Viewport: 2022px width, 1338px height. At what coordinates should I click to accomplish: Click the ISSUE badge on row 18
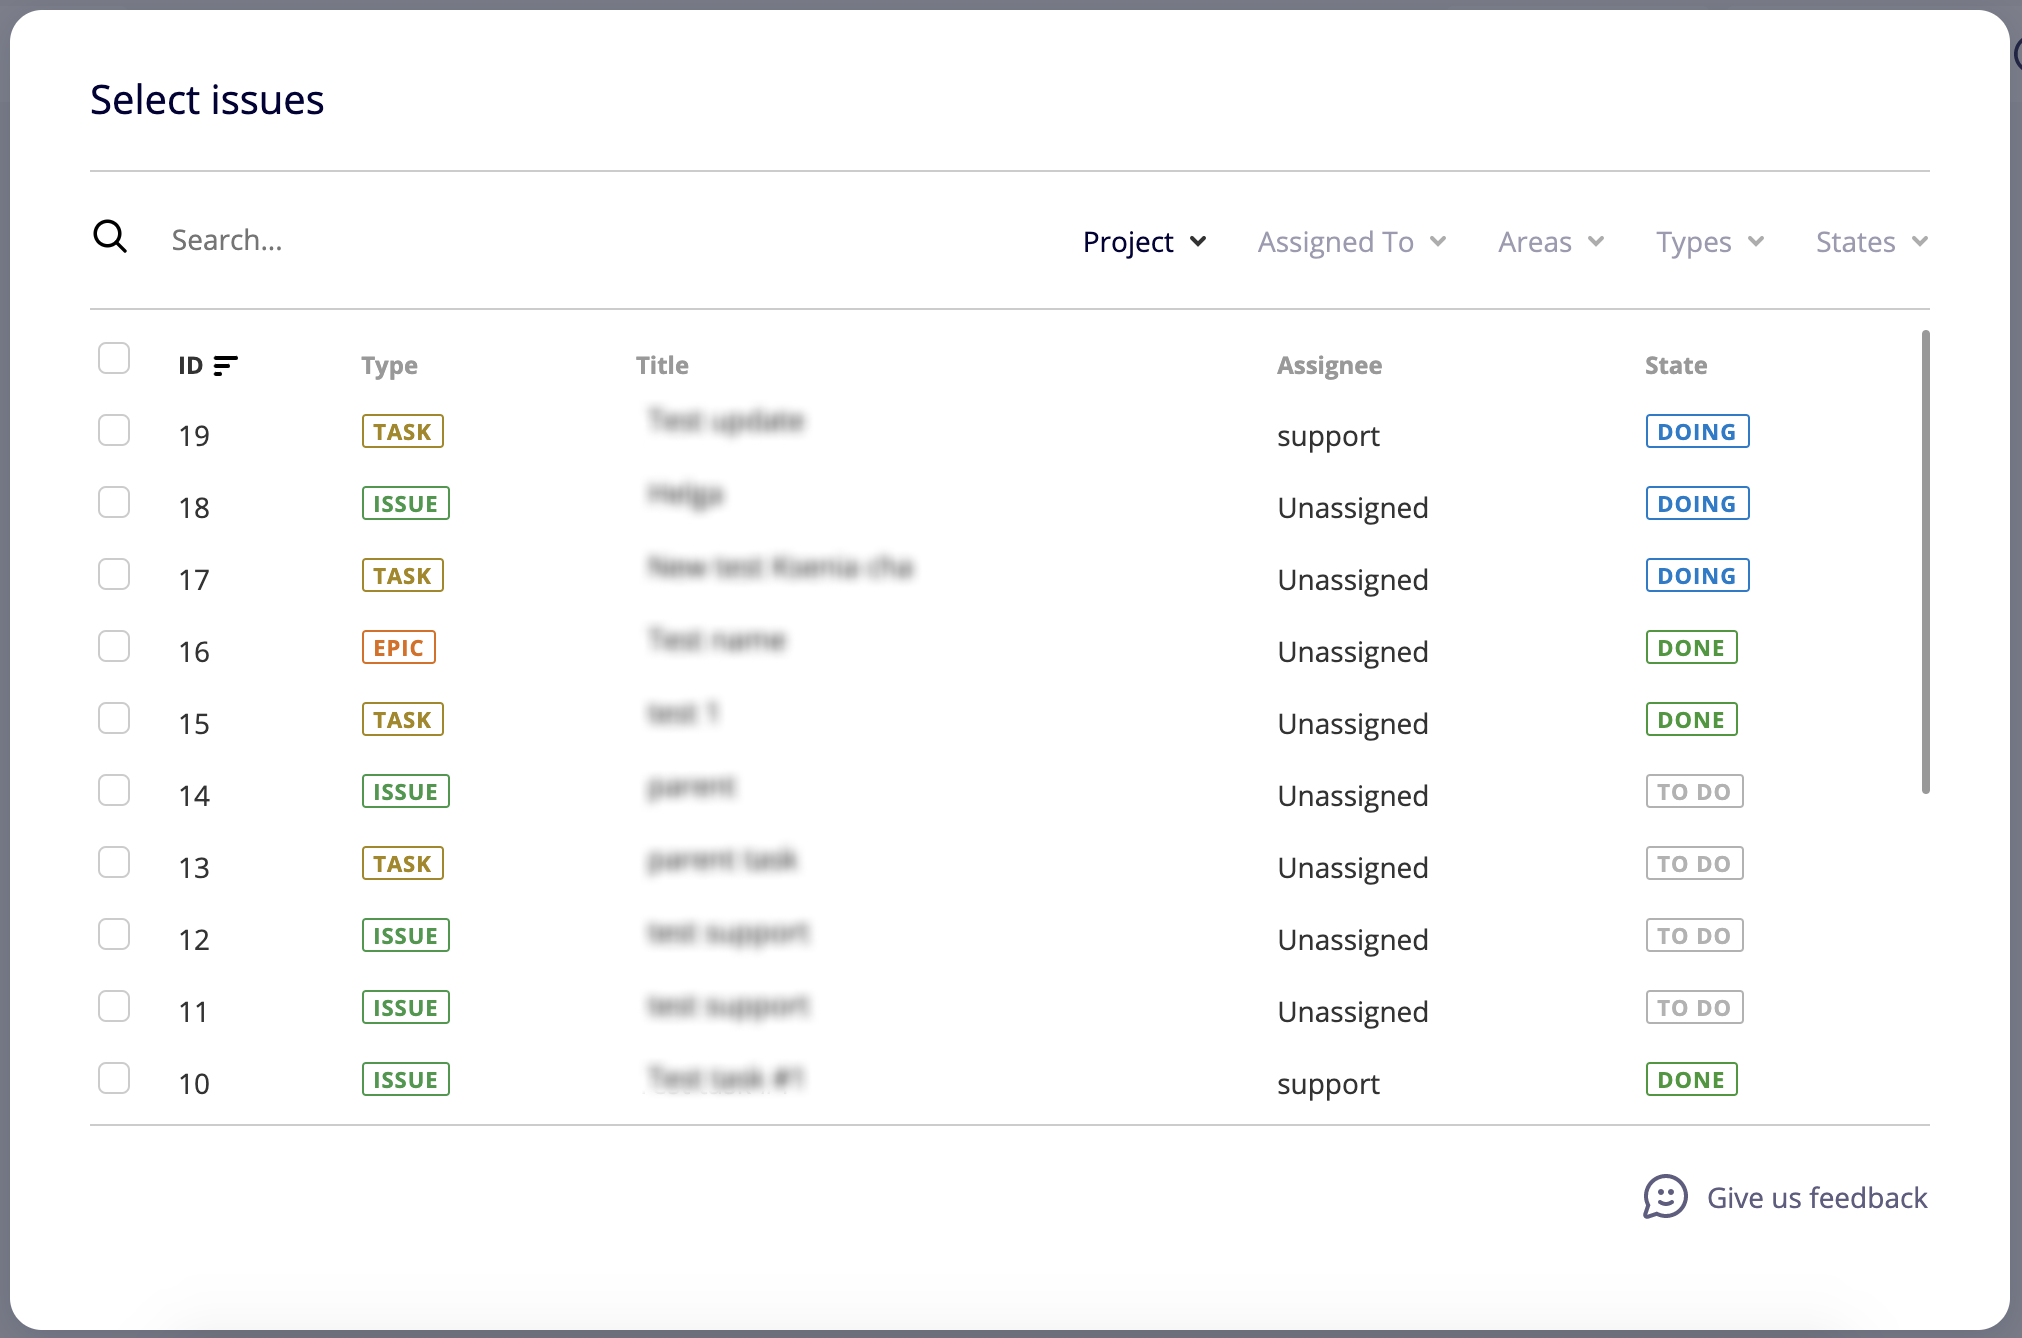tap(405, 504)
